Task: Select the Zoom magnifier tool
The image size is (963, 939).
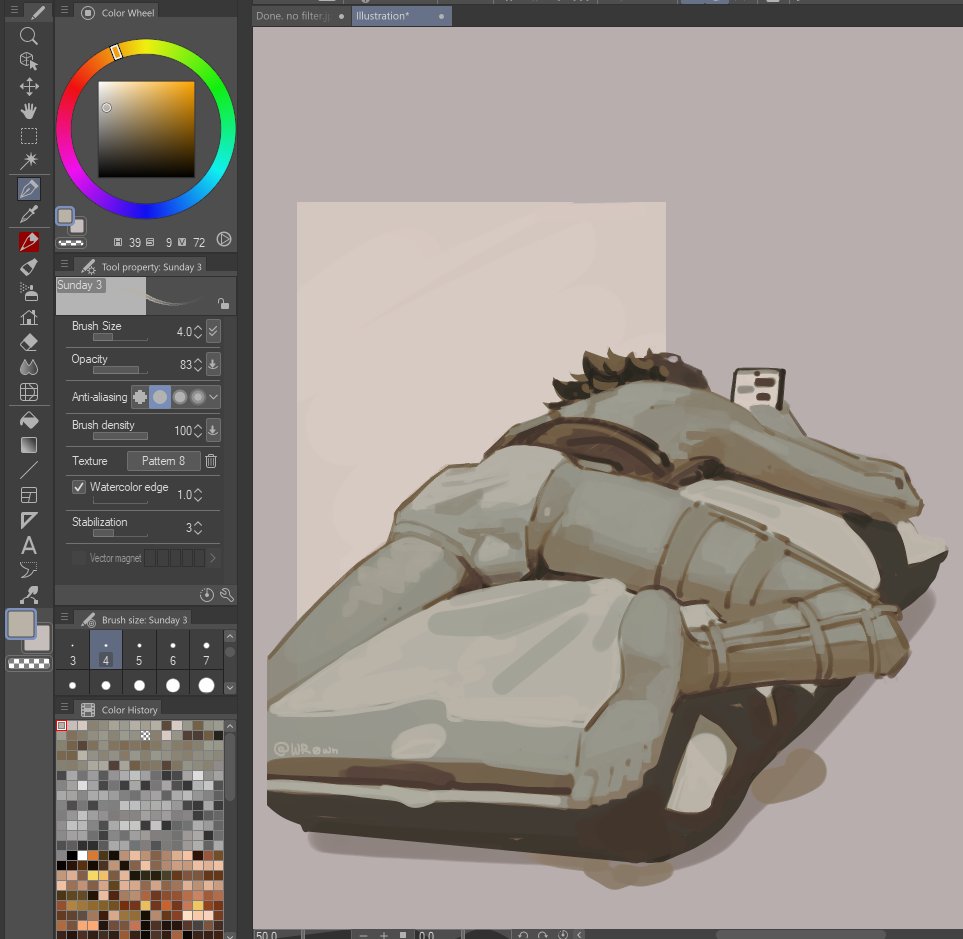Action: 29,36
